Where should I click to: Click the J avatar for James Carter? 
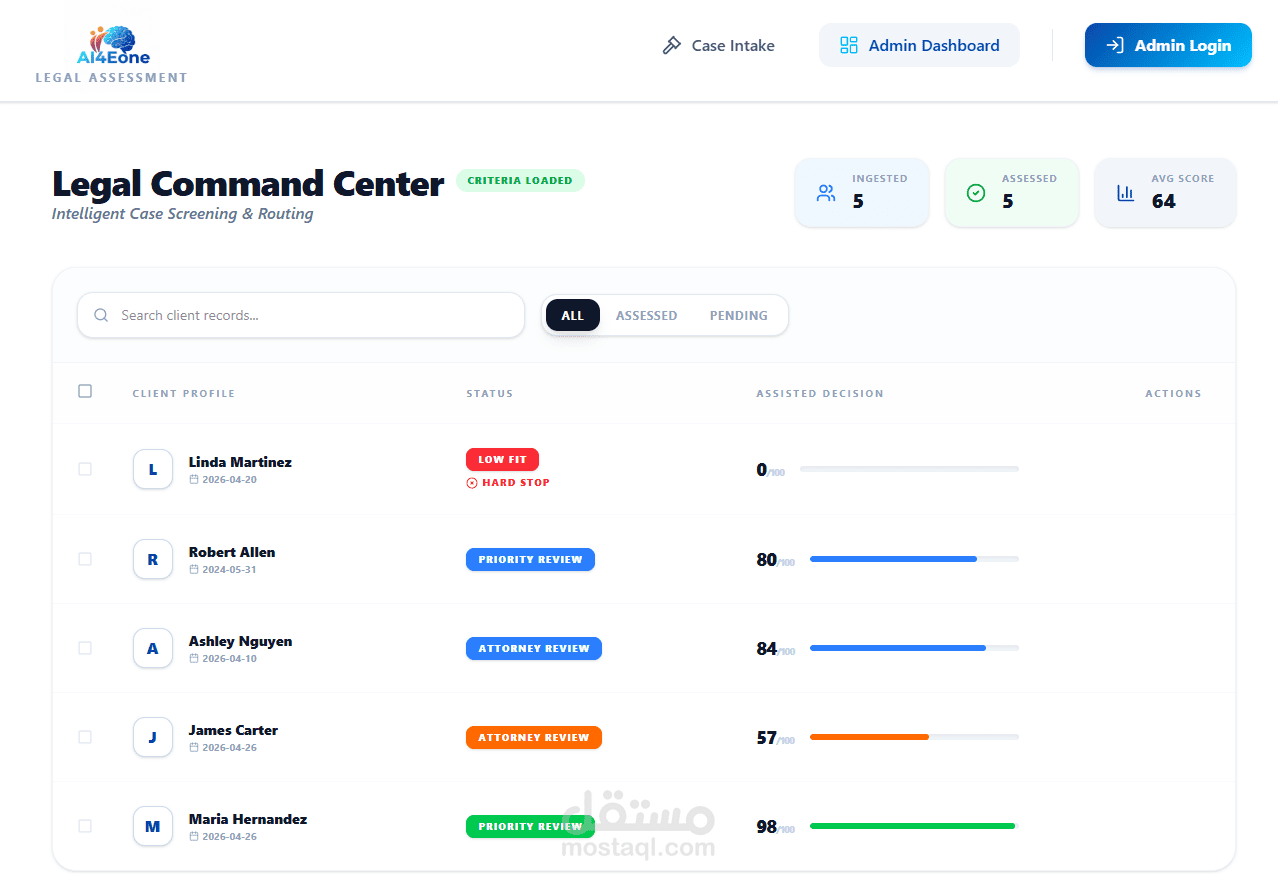click(x=153, y=737)
